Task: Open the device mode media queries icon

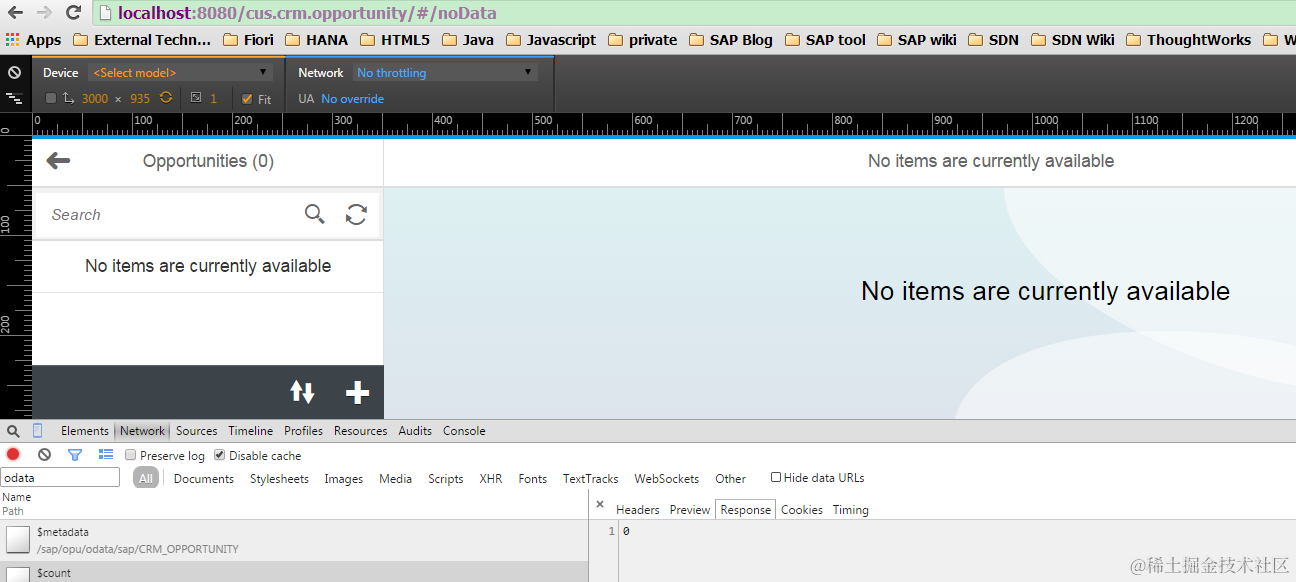Action: 14,98
